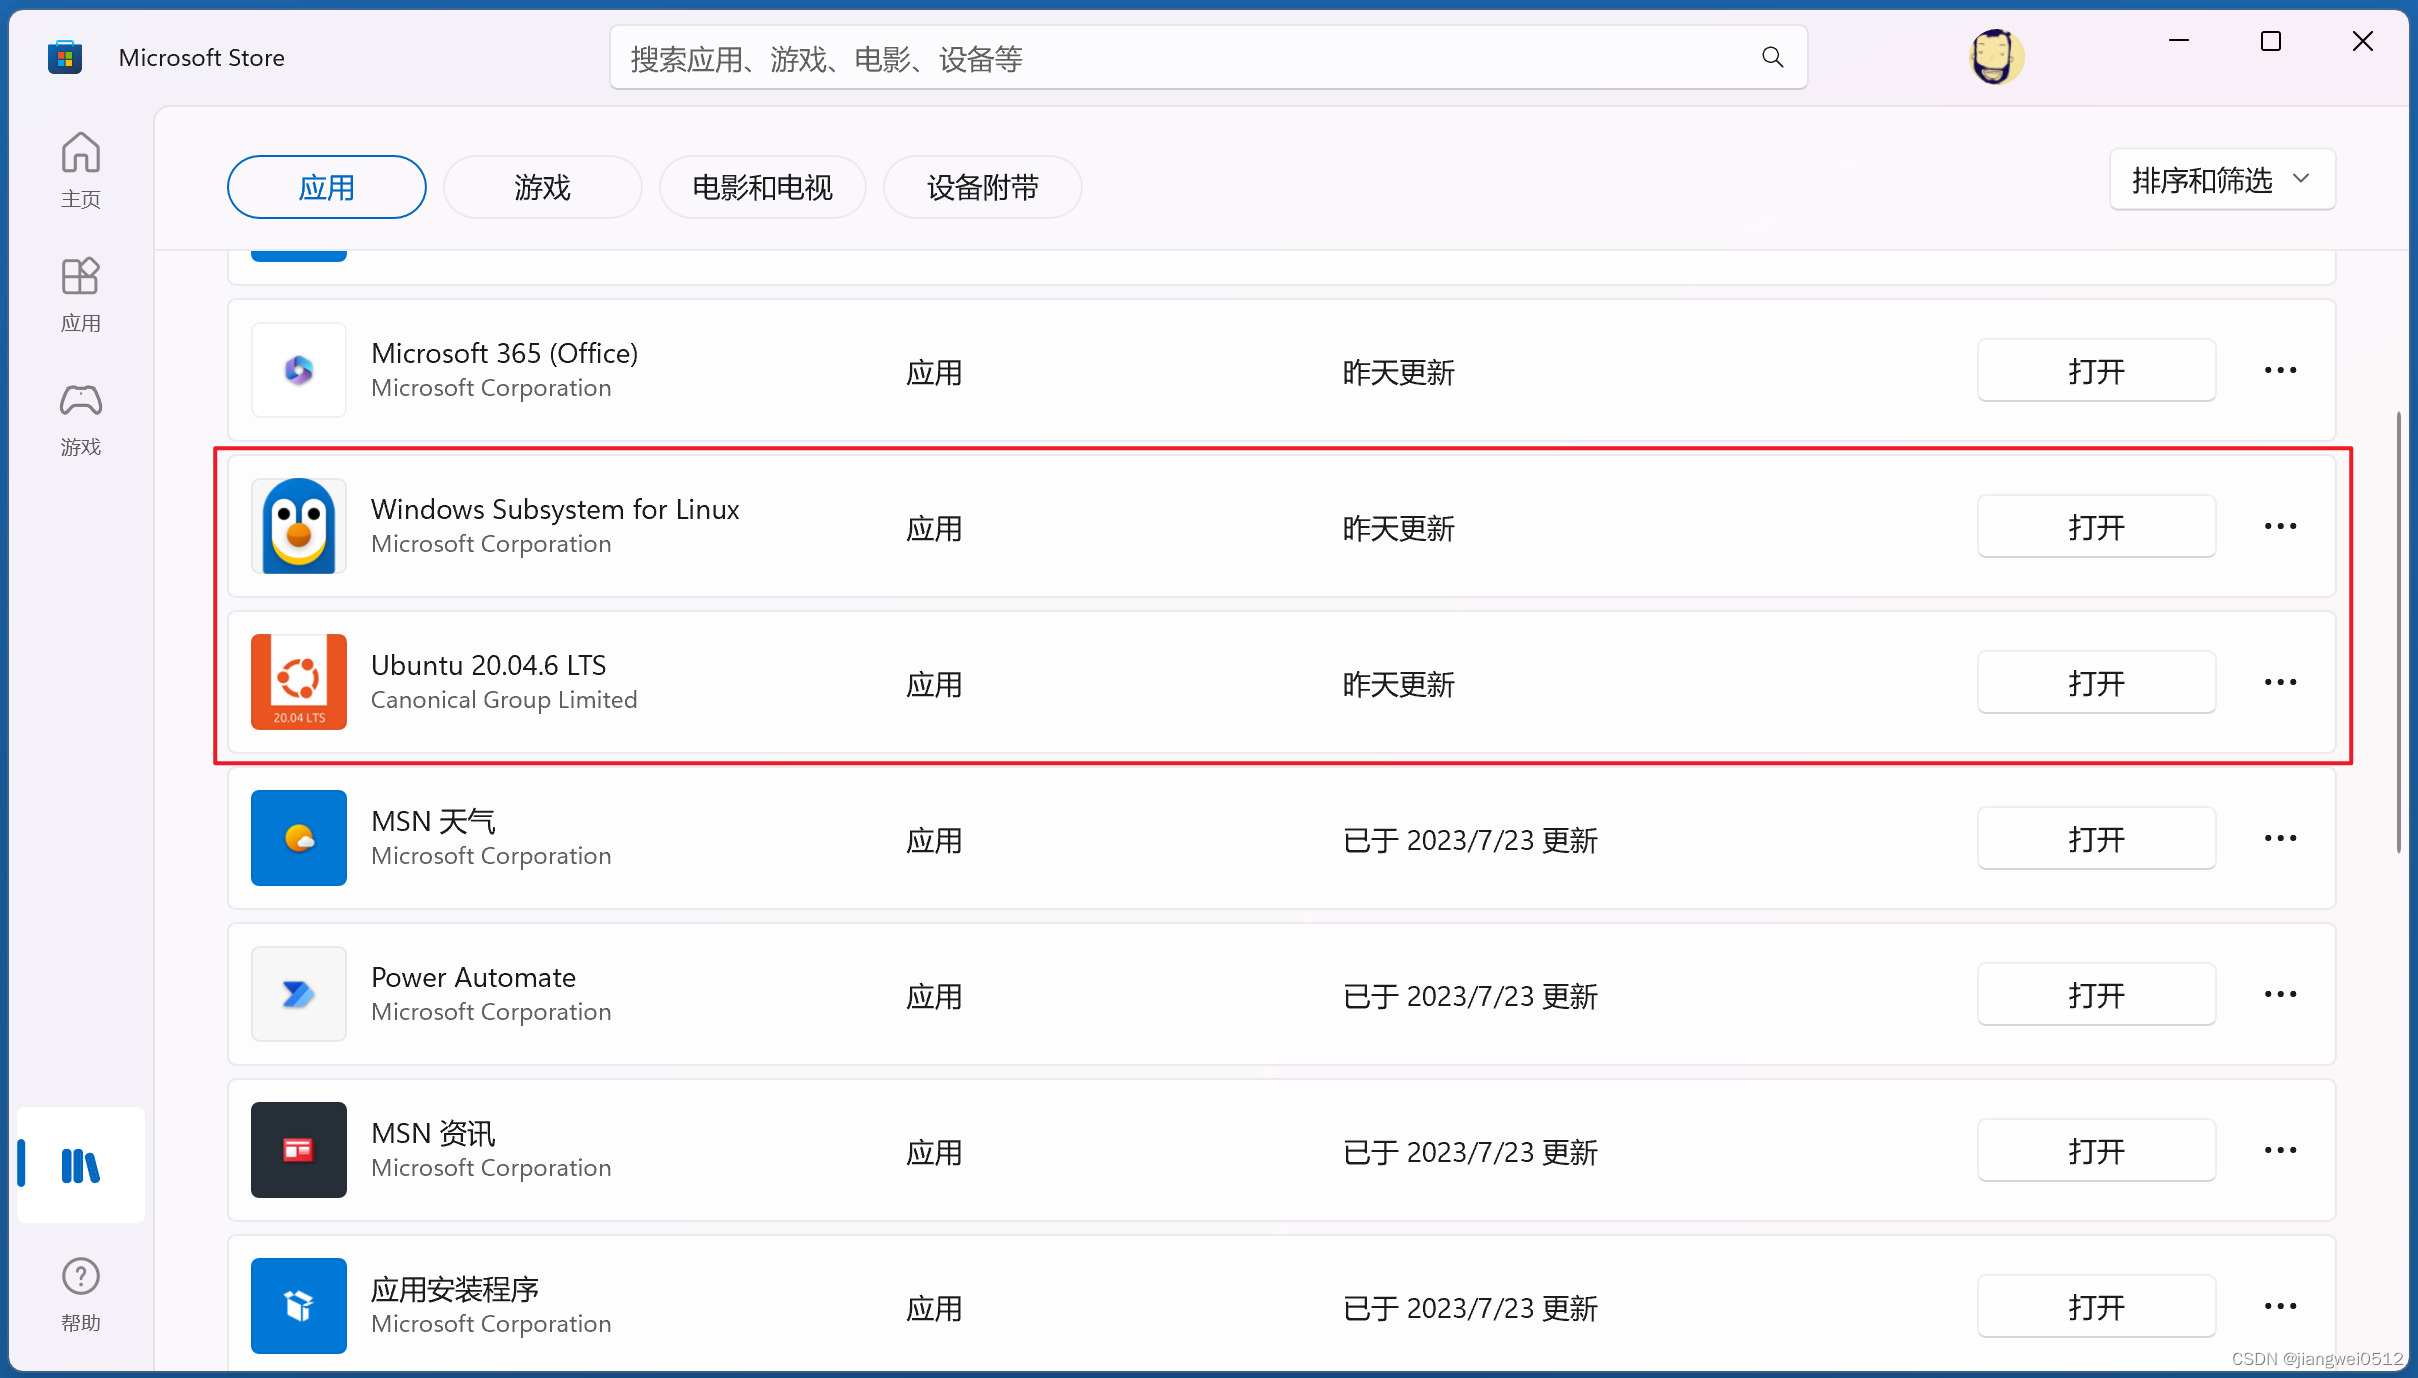The height and width of the screenshot is (1378, 2418).
Task: Open more options for MSN 资讯
Action: [2280, 1150]
